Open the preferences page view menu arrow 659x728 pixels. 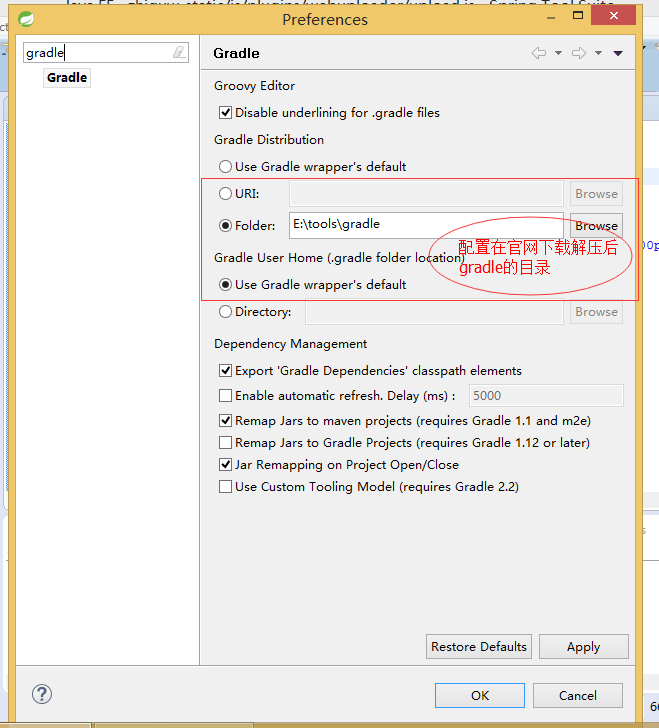(618, 53)
